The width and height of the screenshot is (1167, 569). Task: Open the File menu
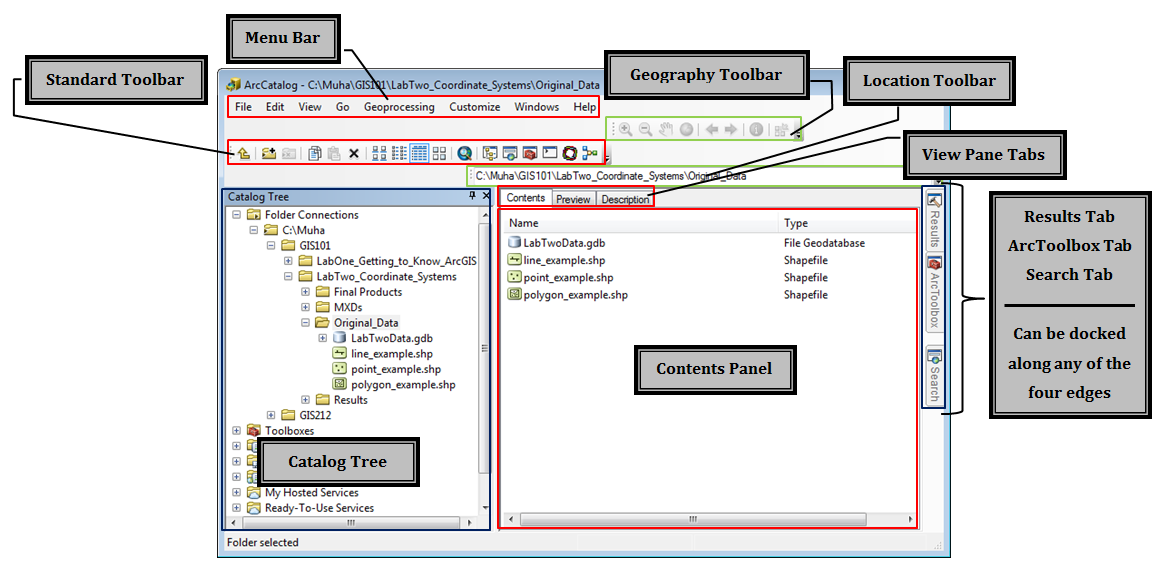point(243,107)
